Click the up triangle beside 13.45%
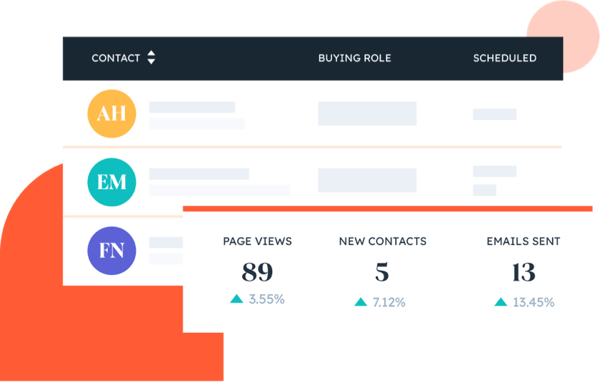The width and height of the screenshot is (600, 382). tap(501, 302)
